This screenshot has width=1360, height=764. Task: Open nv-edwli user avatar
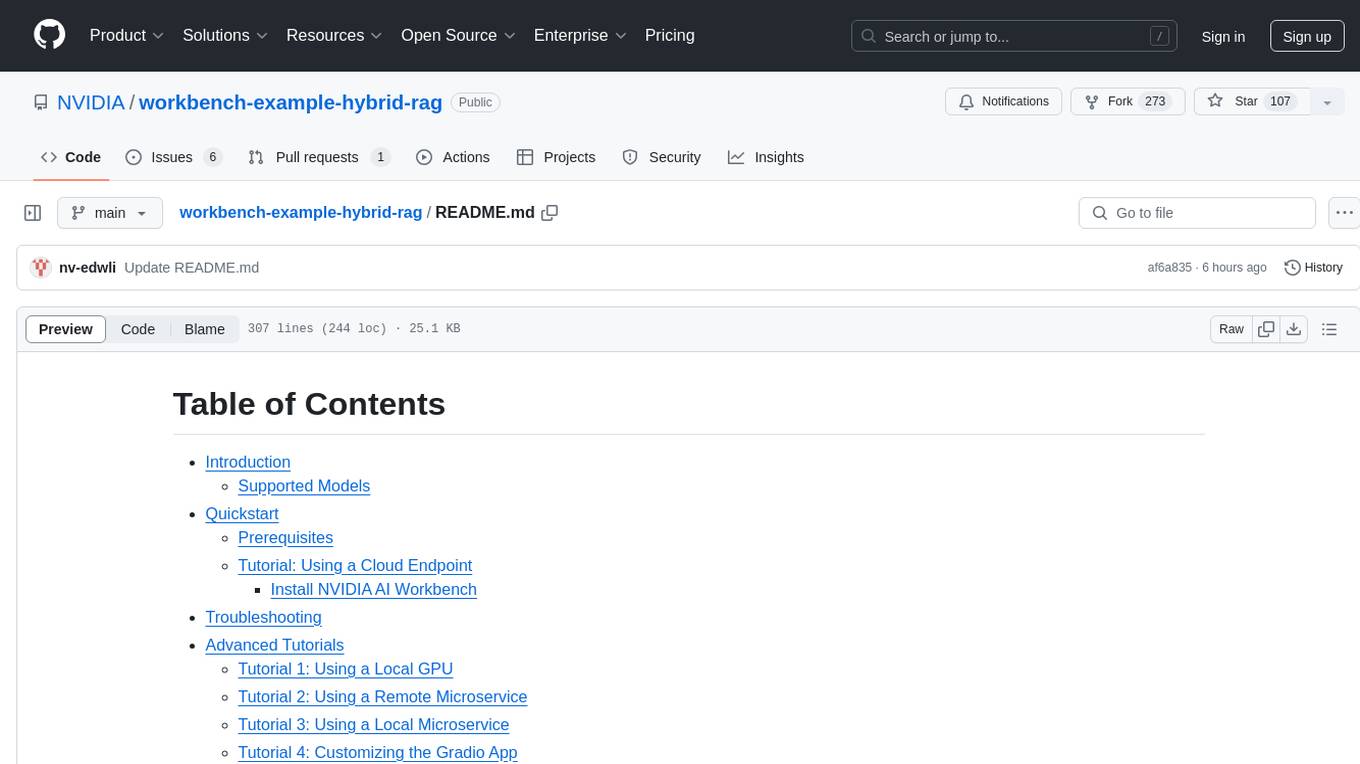[x=41, y=267]
